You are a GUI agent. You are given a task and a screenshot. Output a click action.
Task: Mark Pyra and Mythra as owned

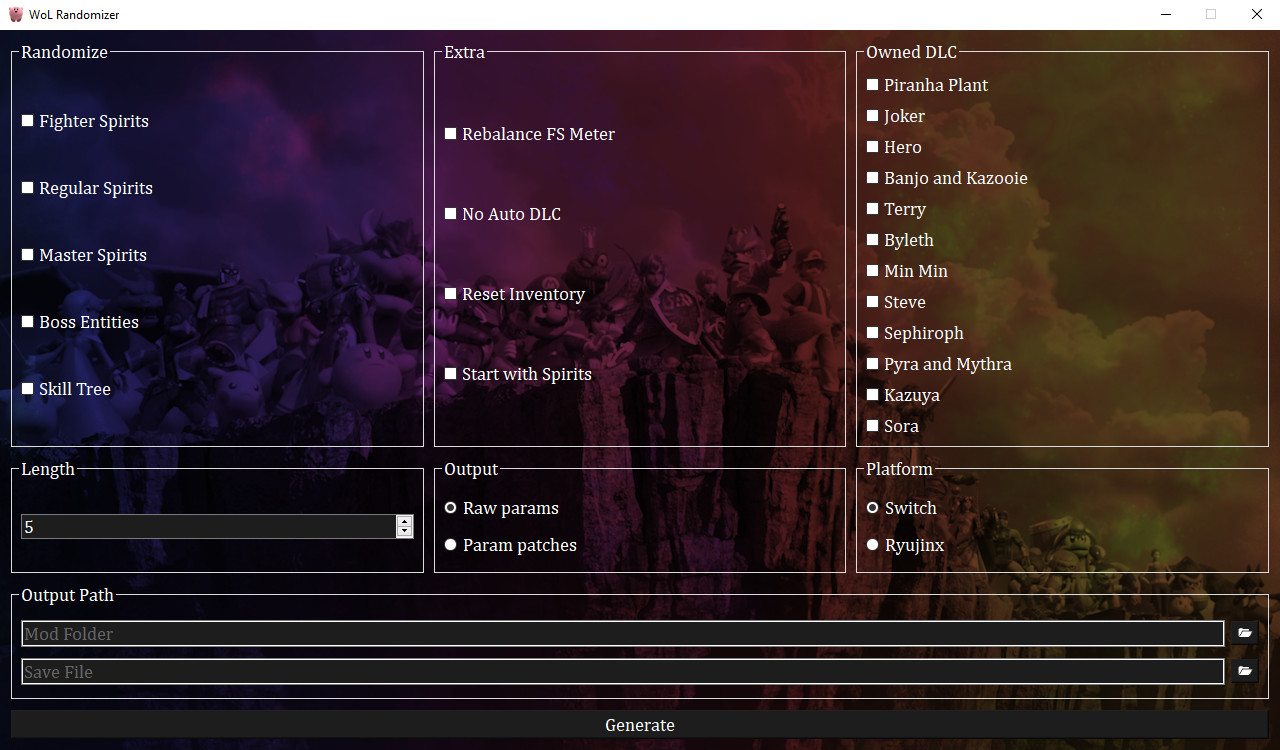(x=873, y=364)
